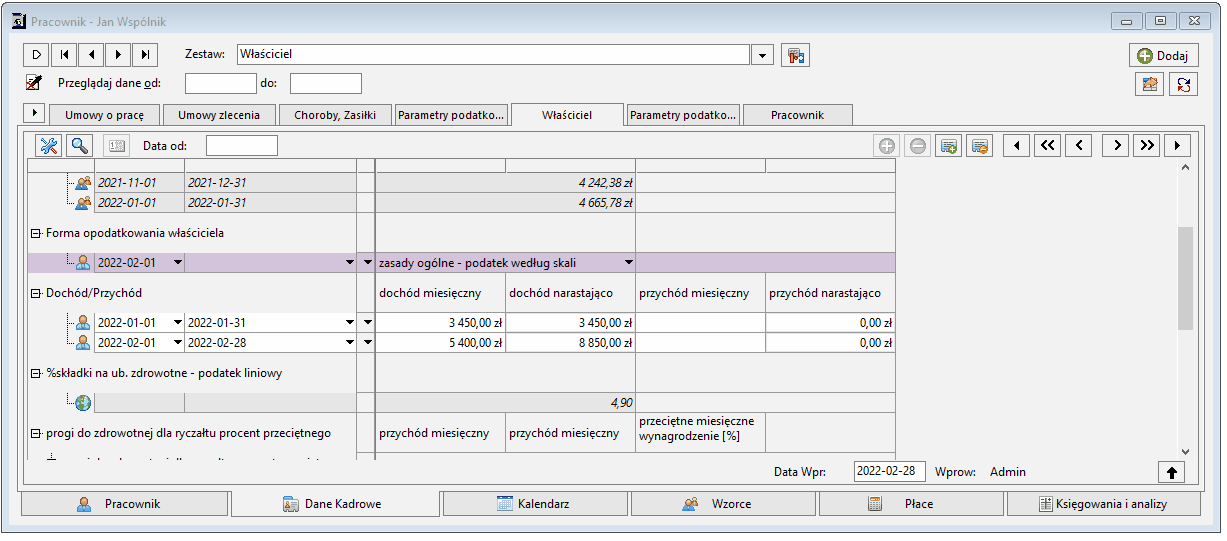Image resolution: width=1227 pixels, height=541 pixels.
Task: Click the tools wrench icon in grid toolbar
Action: point(49,146)
